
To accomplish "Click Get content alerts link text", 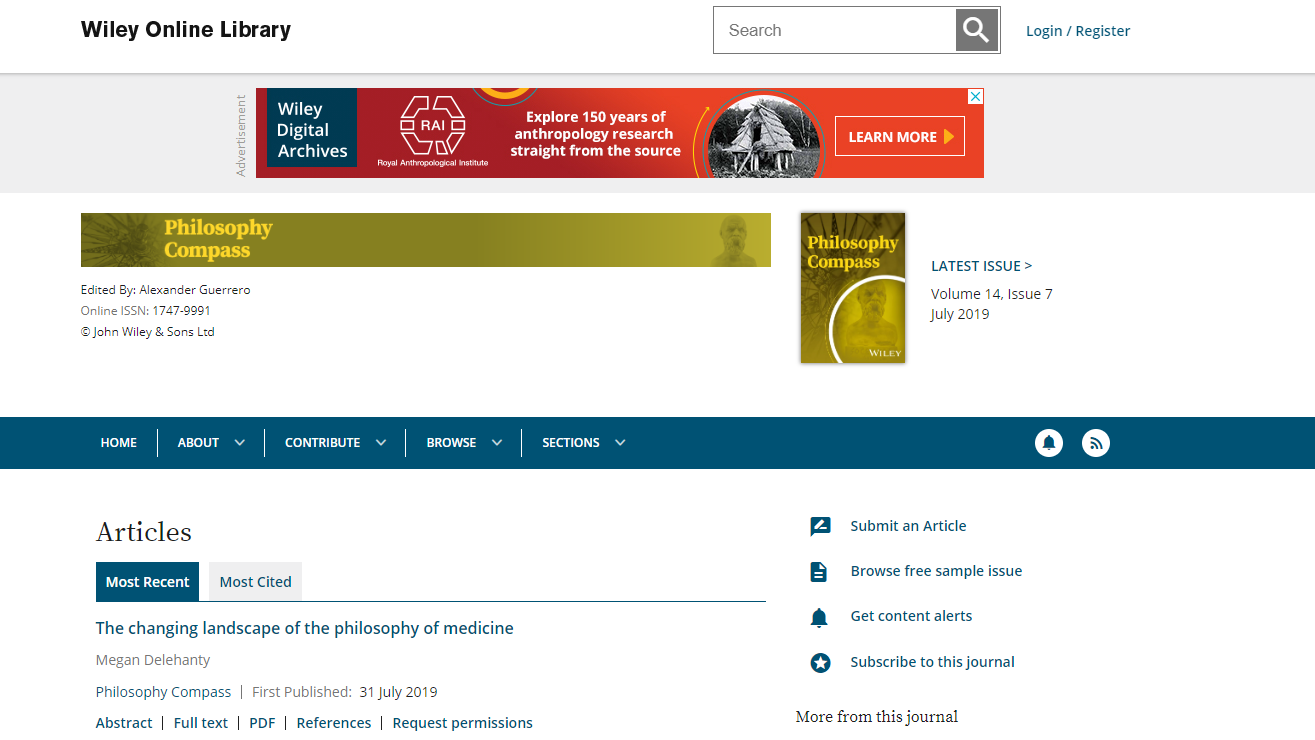I will pos(911,616).
